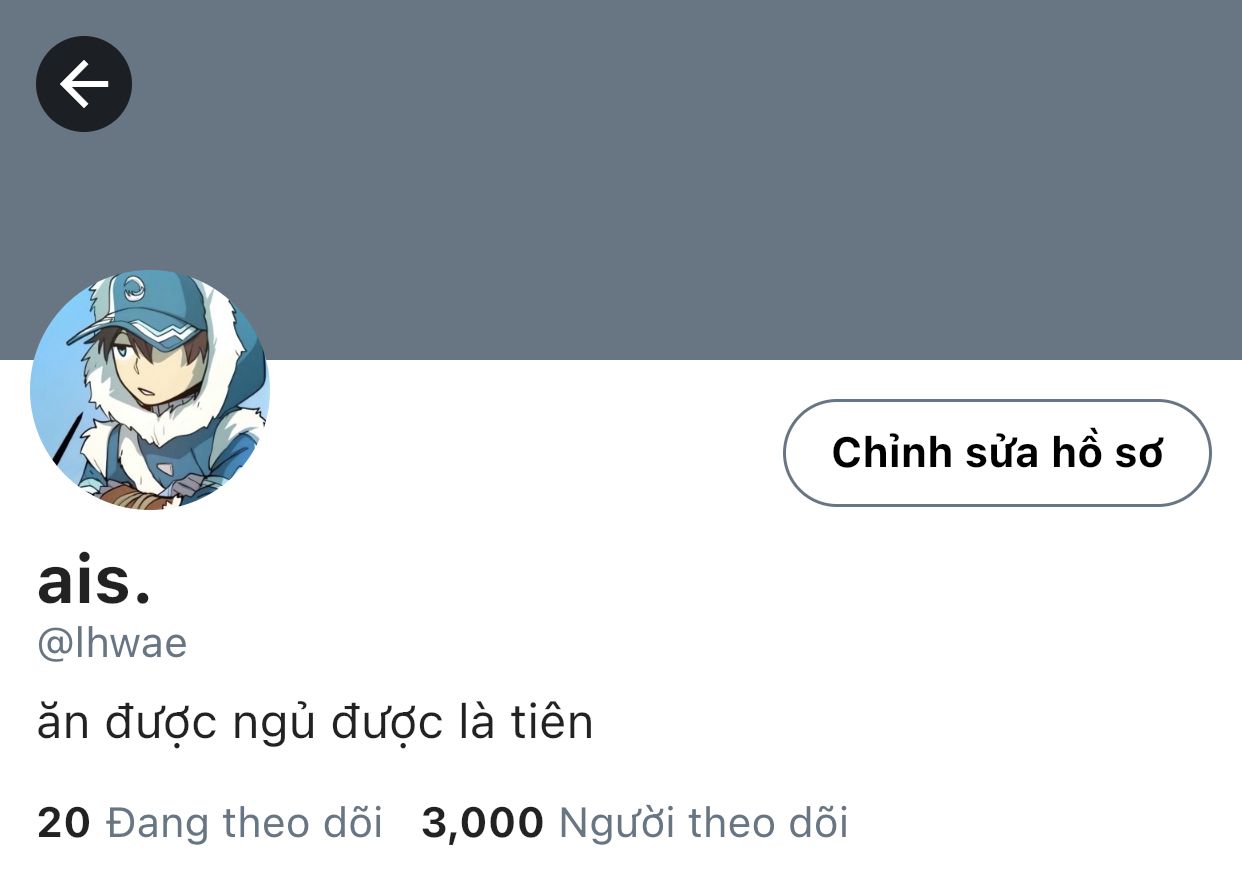This screenshot has width=1242, height=896.
Task: Open the gray header banner image
Action: [621, 180]
